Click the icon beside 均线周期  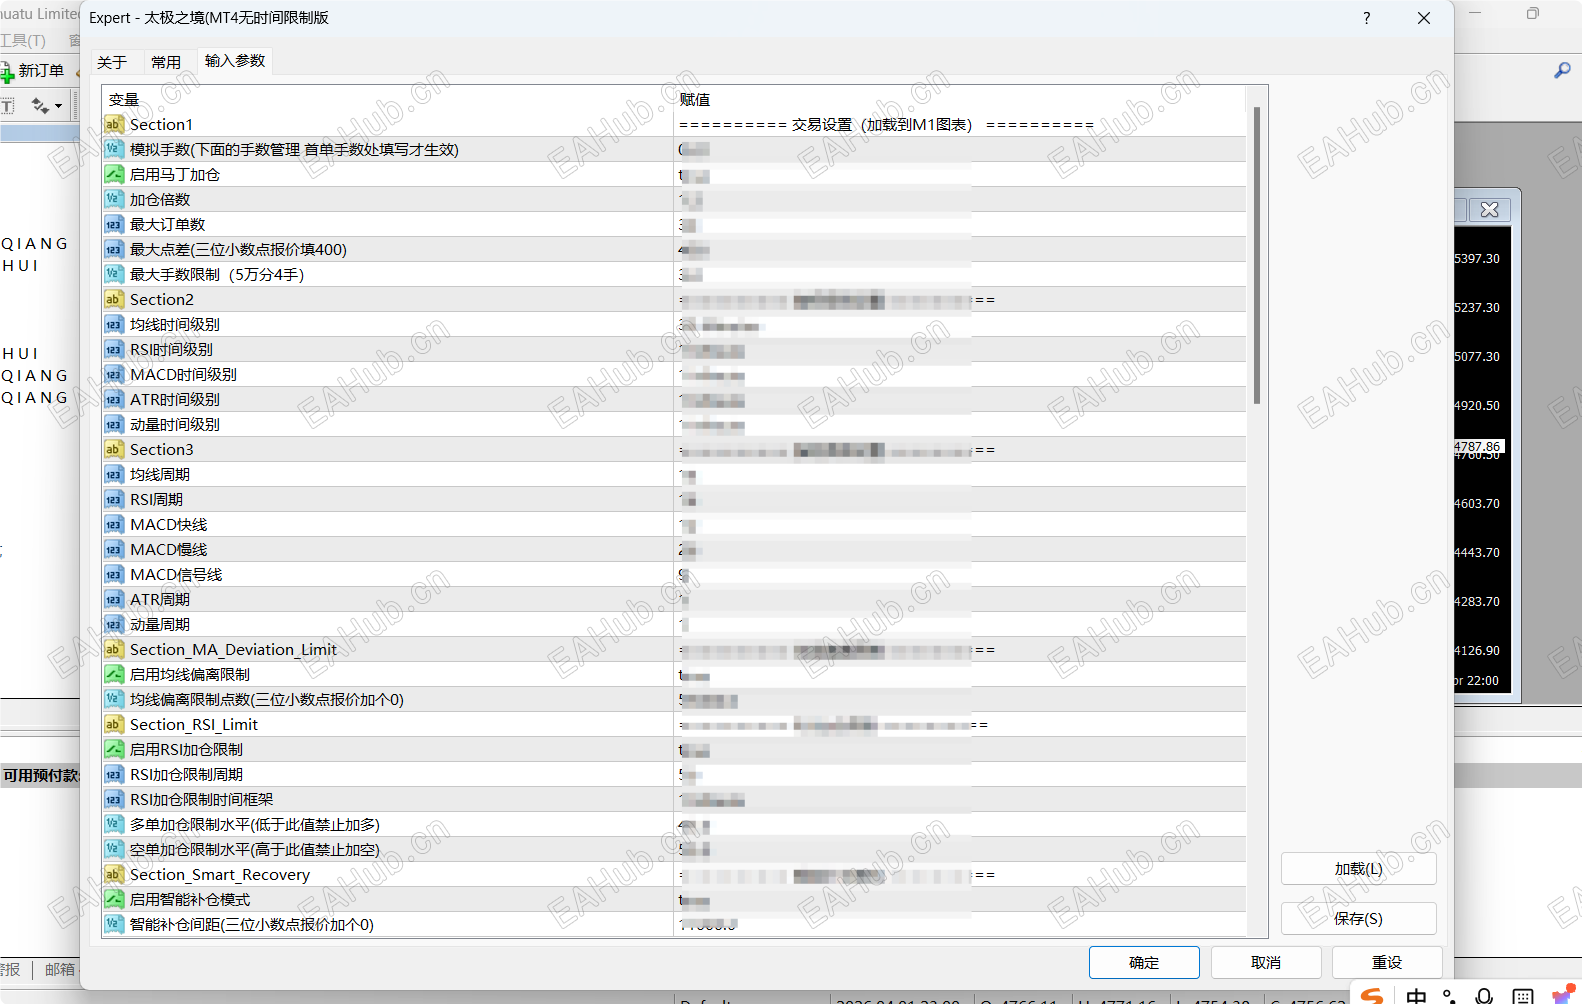113,474
